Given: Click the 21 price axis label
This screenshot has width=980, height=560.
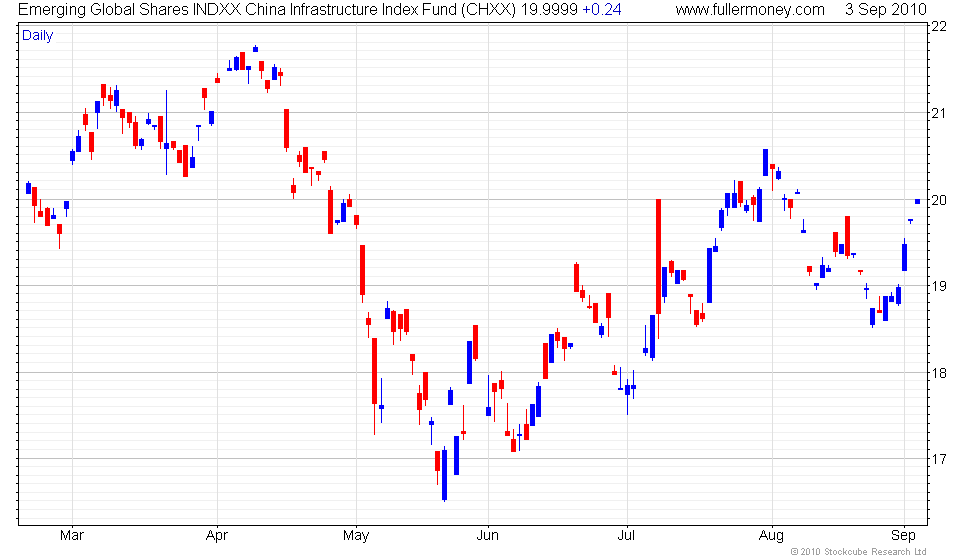Looking at the screenshot, I should (939, 113).
